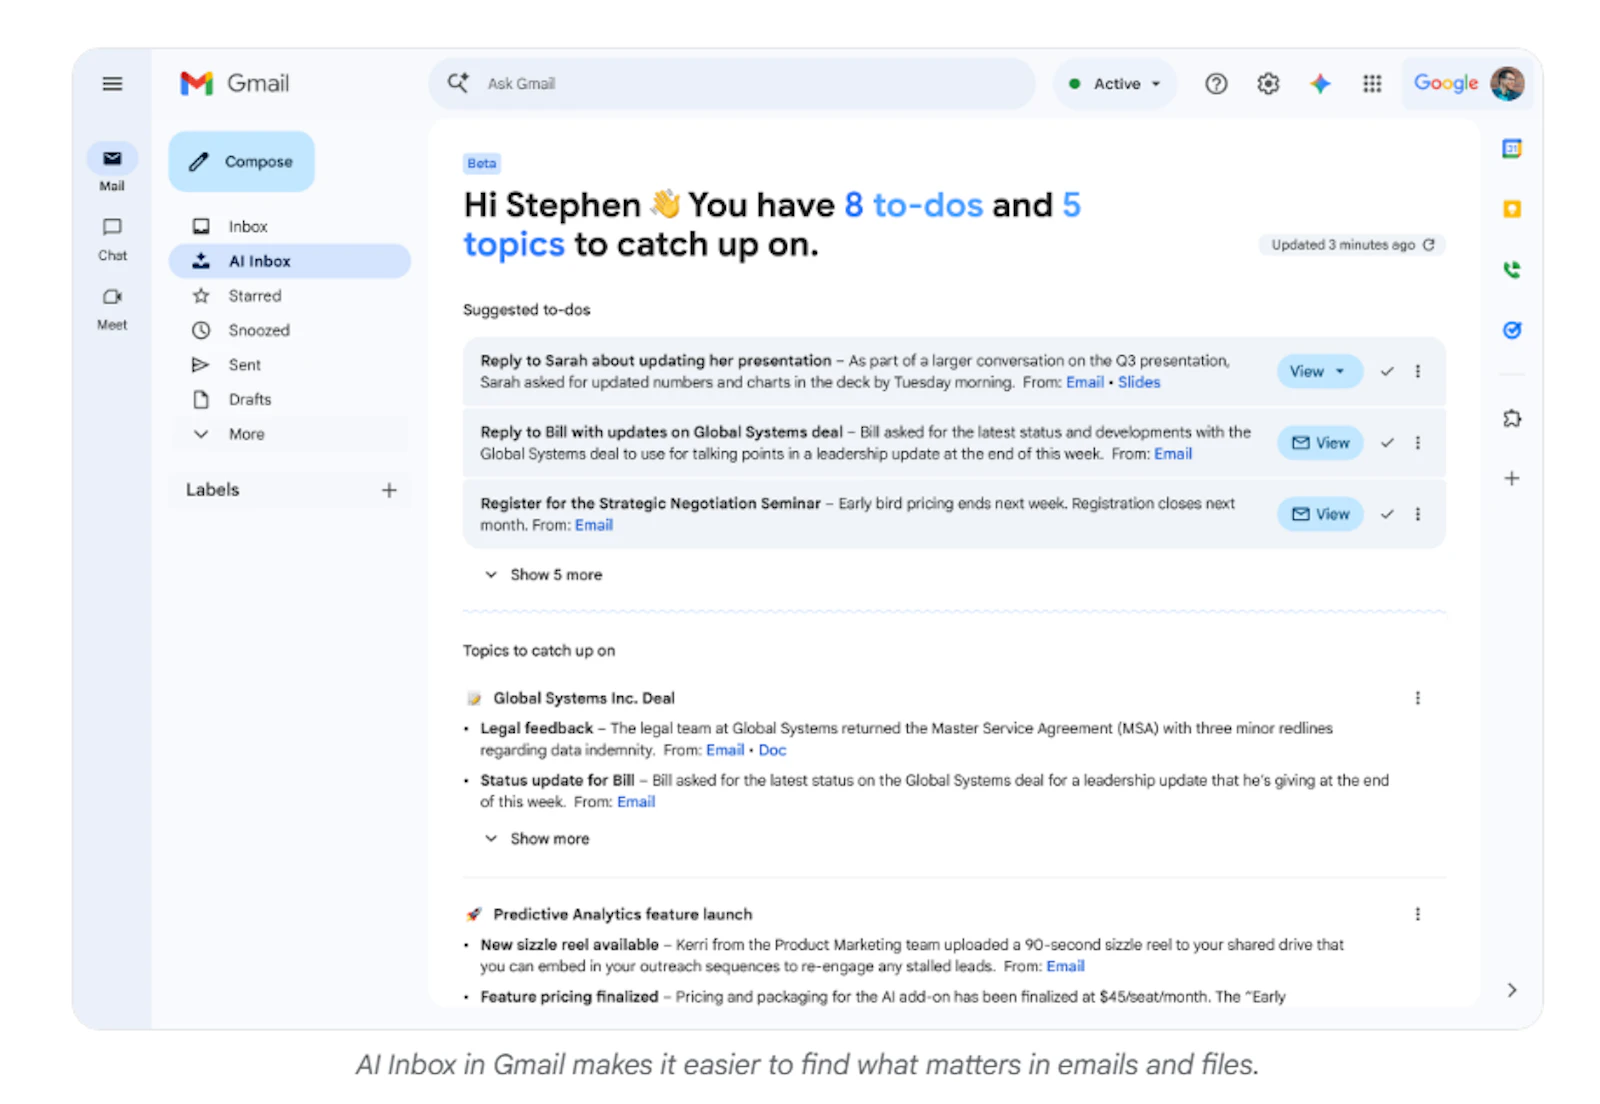Open Google Tasks in the side panel
1600x1104 pixels.
point(1512,329)
